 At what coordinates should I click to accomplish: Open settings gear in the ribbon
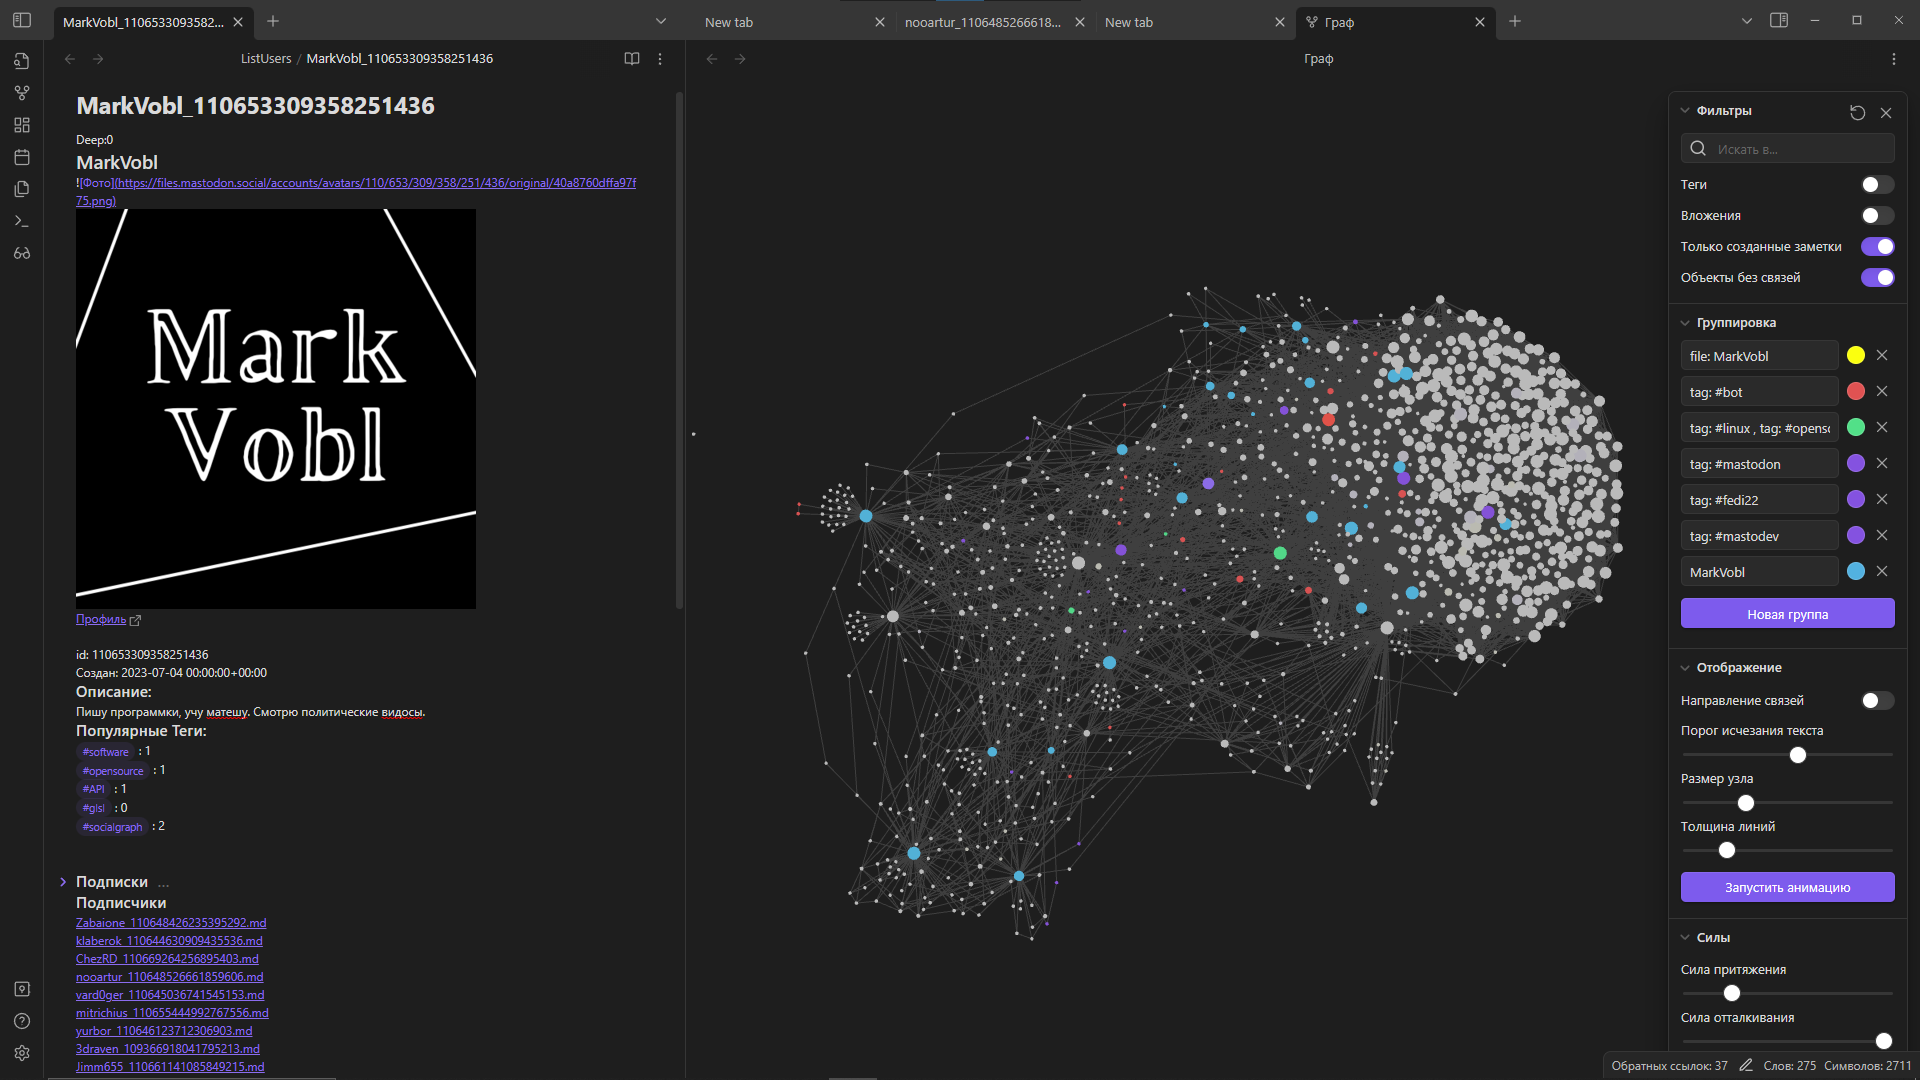click(22, 1053)
